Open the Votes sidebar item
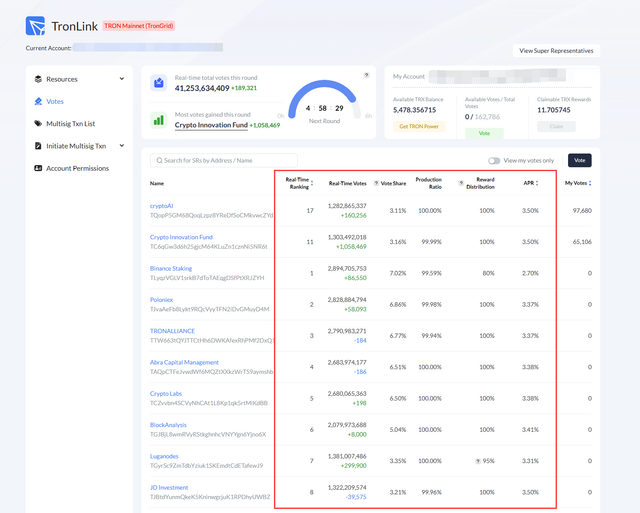The height and width of the screenshot is (513, 640). pyautogui.click(x=55, y=101)
